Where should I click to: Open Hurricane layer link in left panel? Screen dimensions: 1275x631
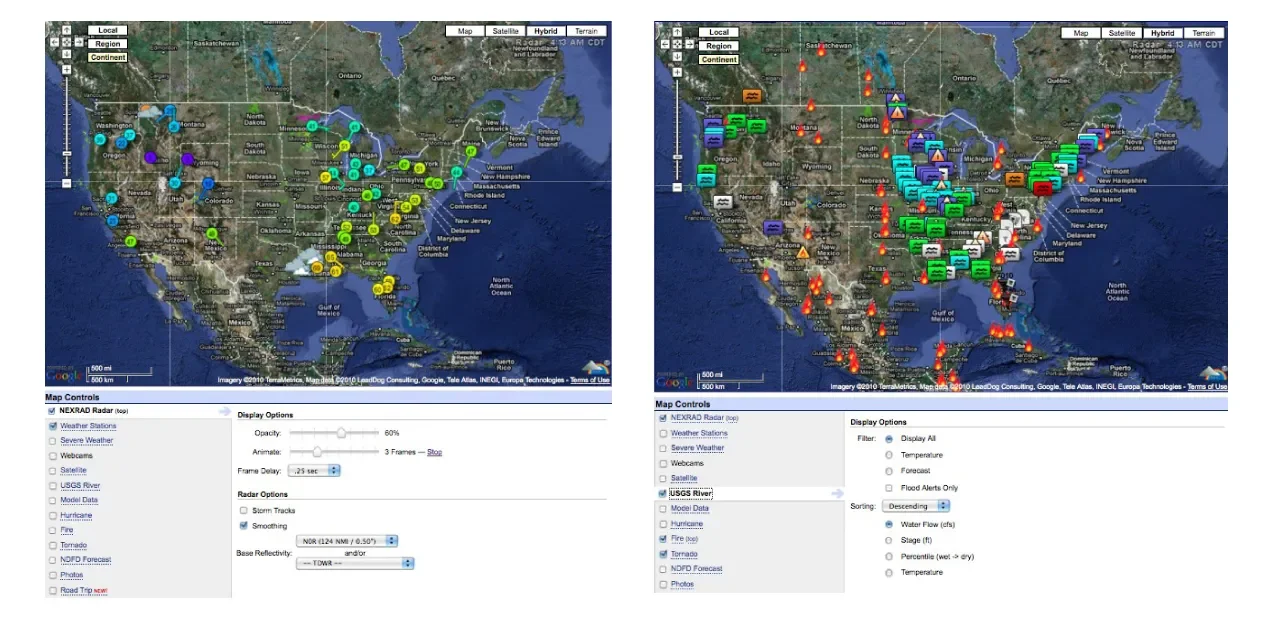tap(75, 515)
